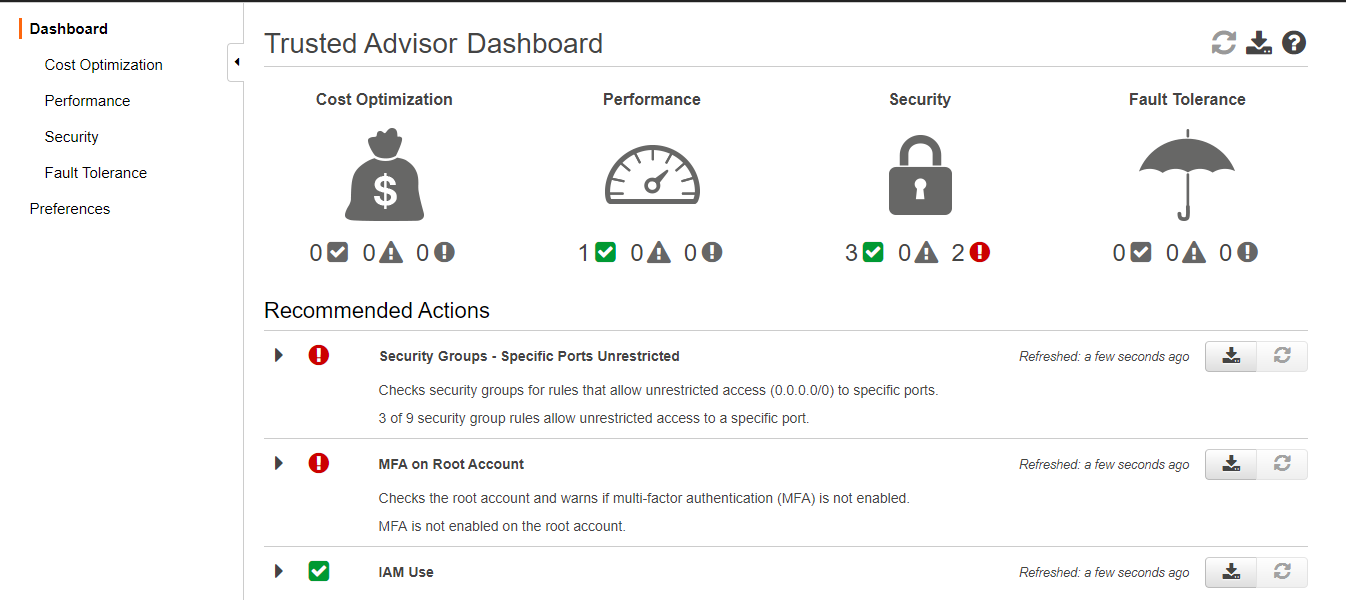Open Fault Tolerance in the sidebar
This screenshot has height=600, width=1346.
[96, 173]
